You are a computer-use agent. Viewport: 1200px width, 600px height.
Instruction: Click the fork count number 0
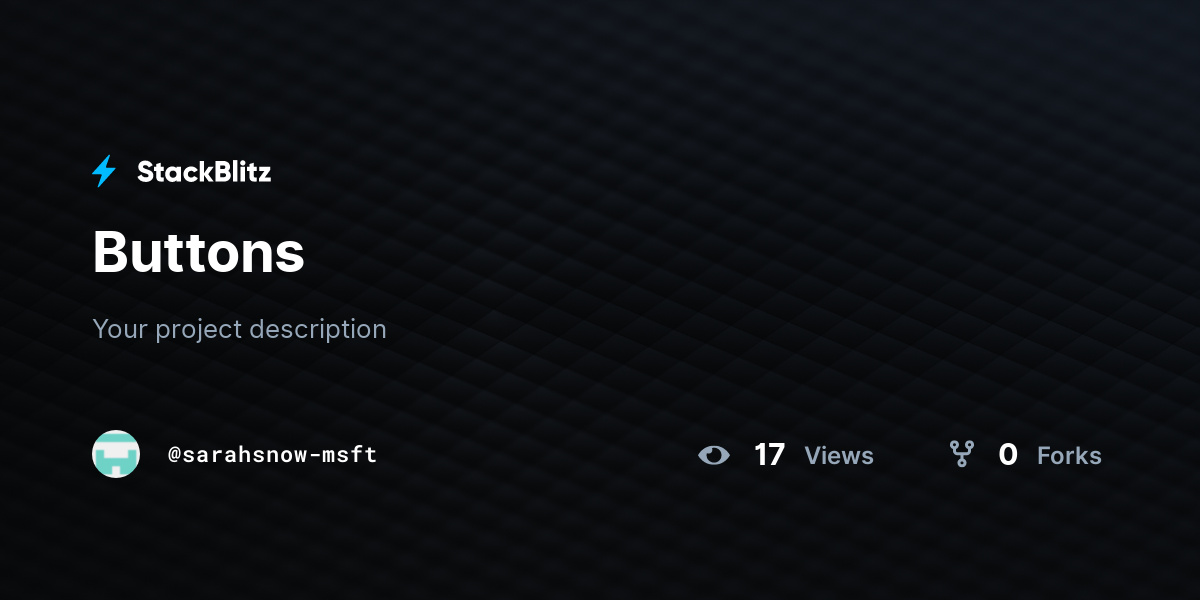tap(1008, 455)
